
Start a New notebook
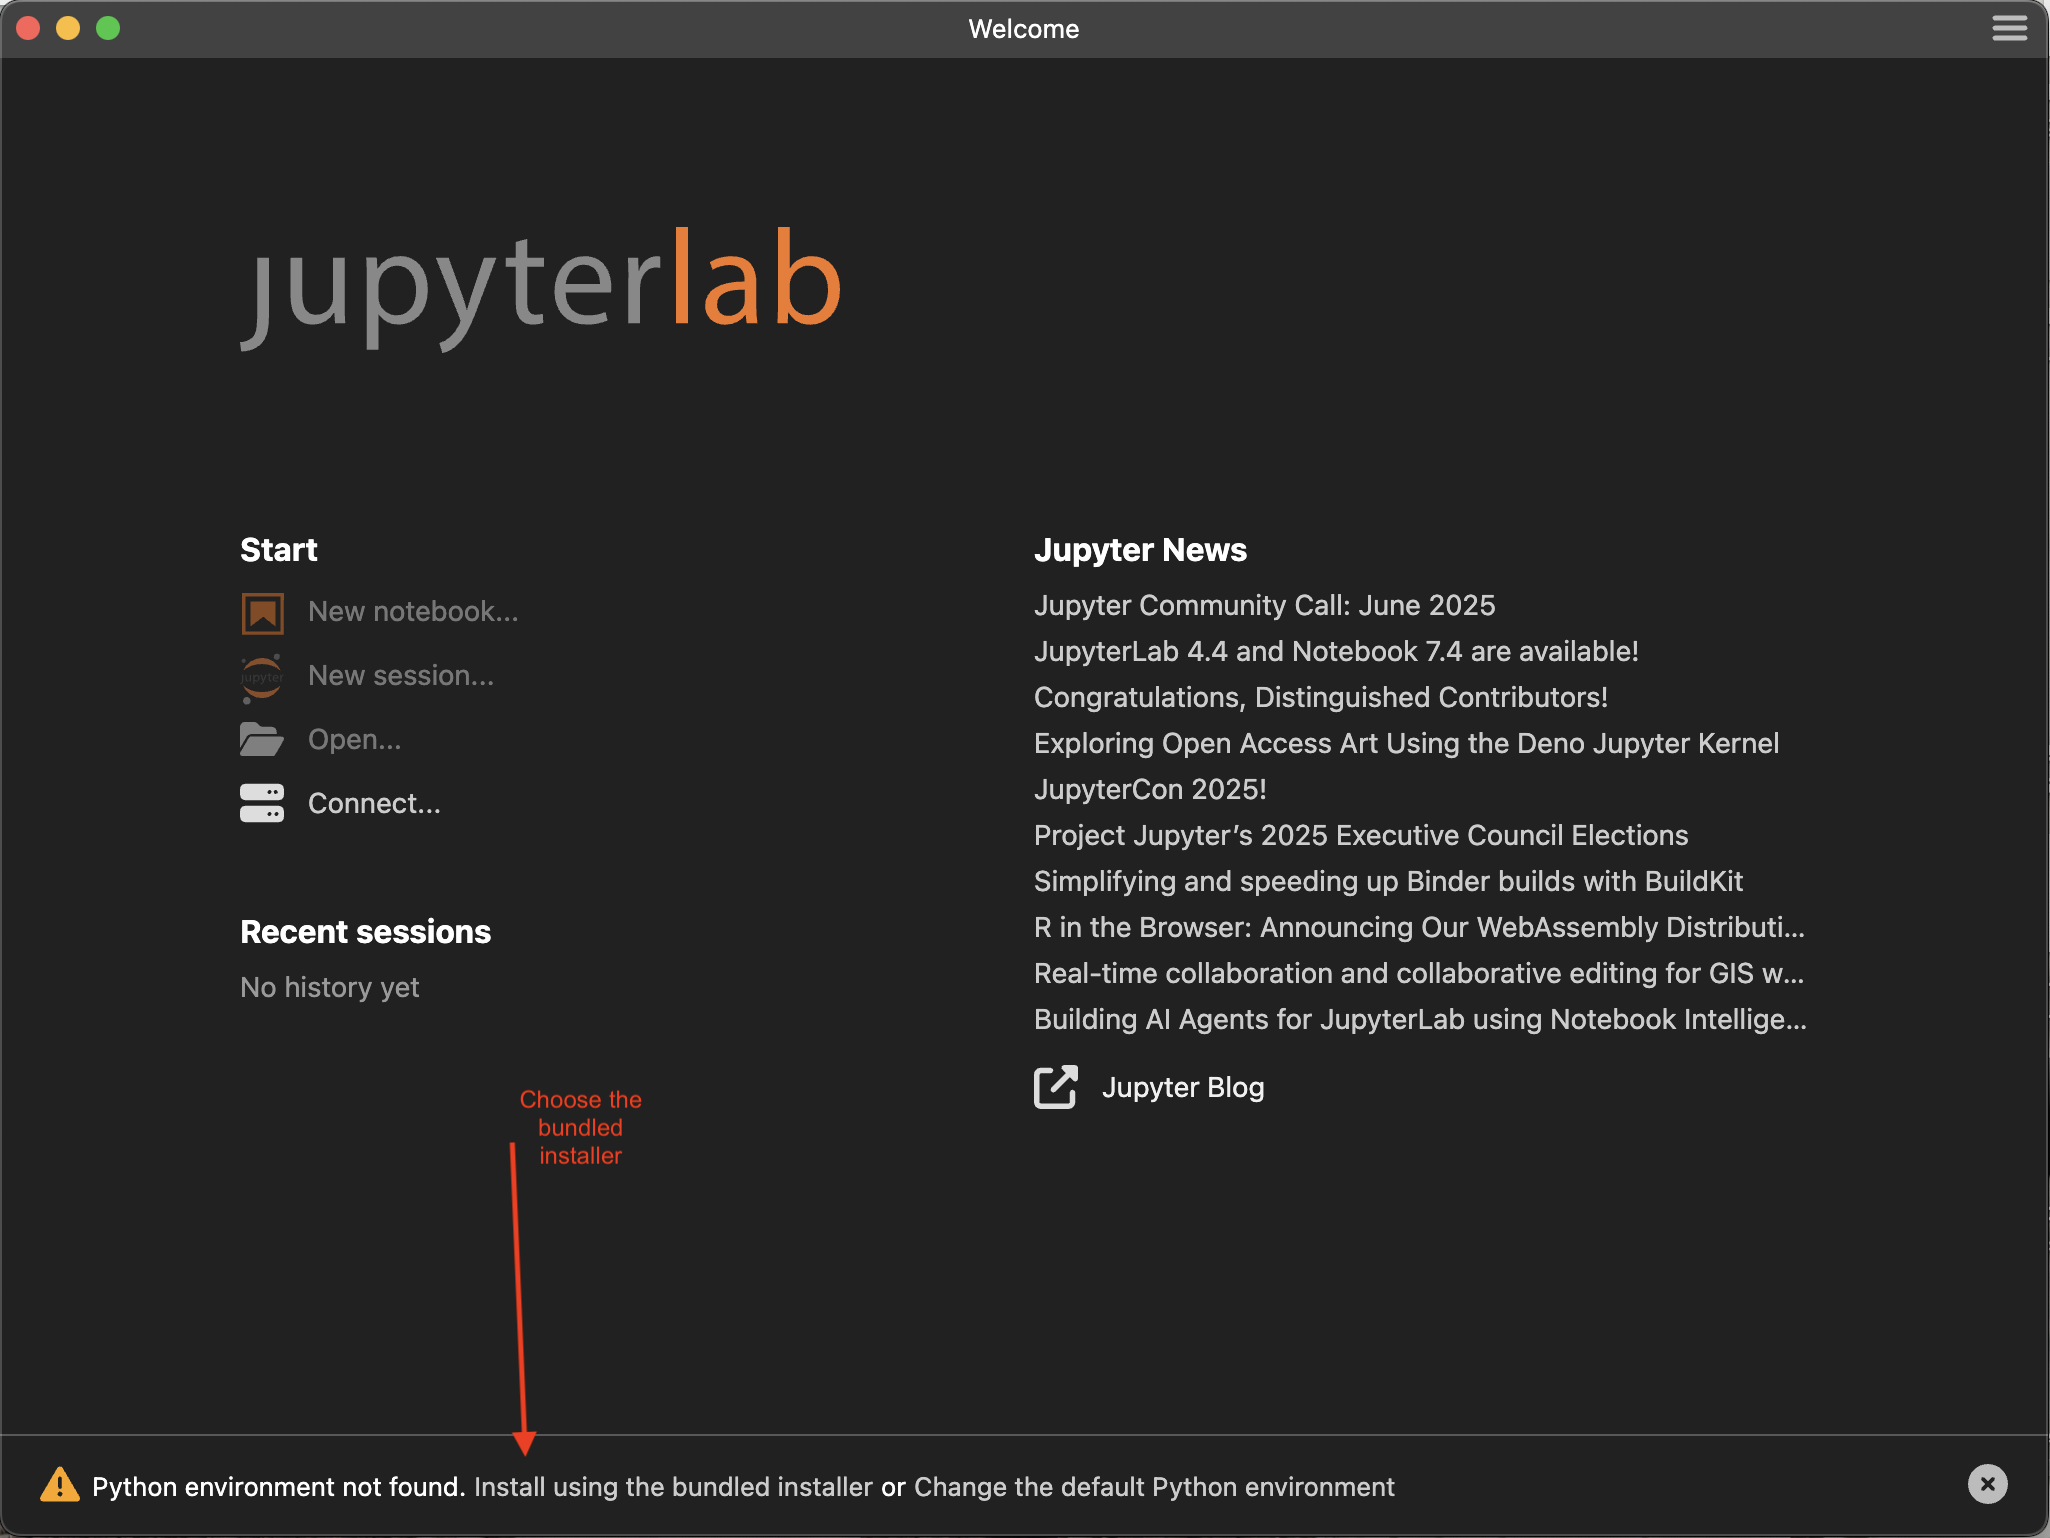(x=413, y=612)
